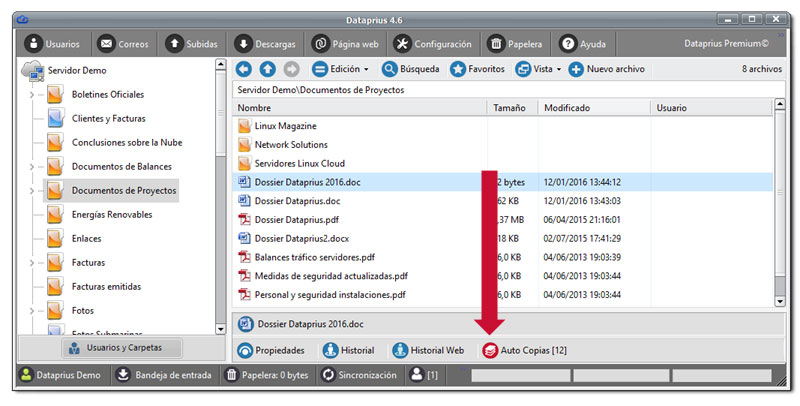
Task: Open Historial Web
Action: (x=428, y=350)
